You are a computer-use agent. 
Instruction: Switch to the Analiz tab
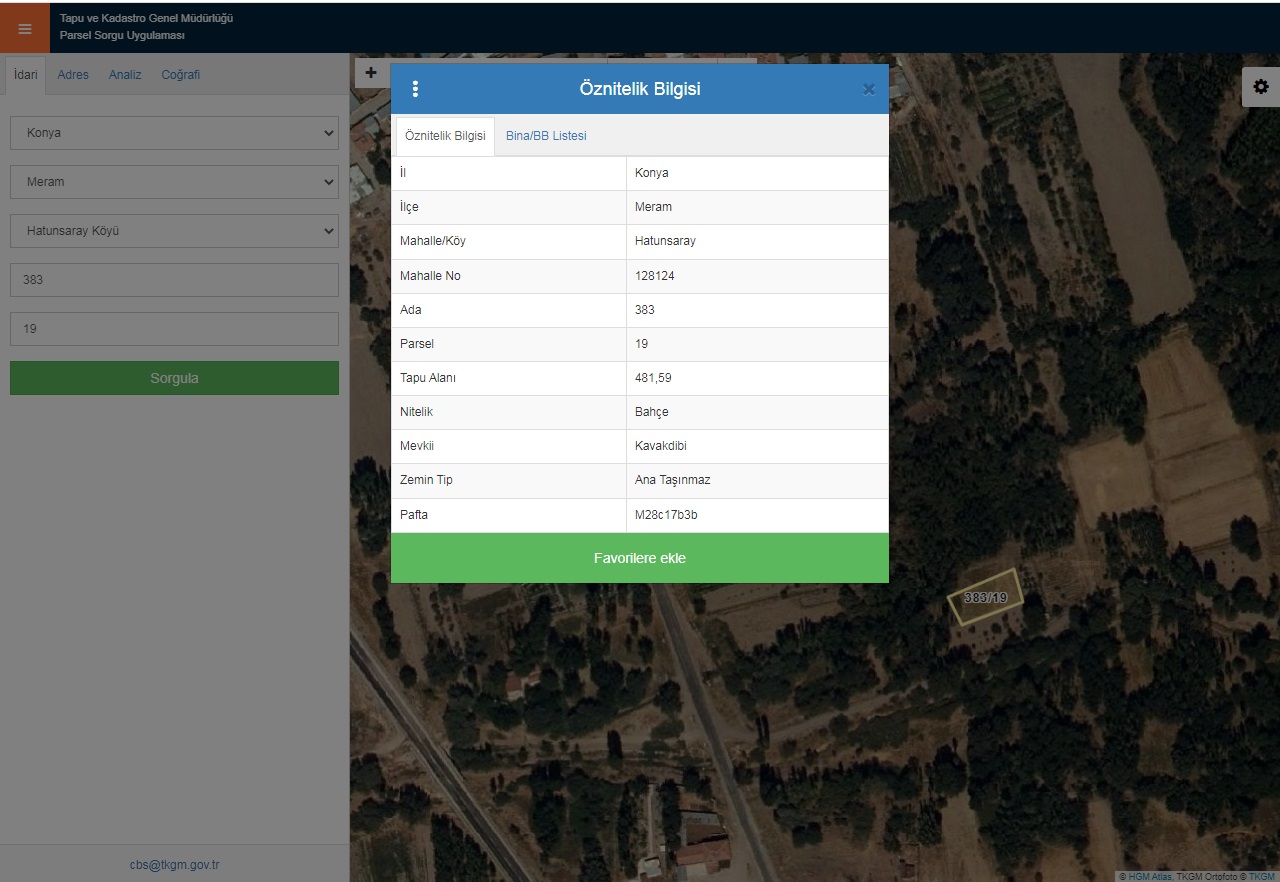(125, 75)
